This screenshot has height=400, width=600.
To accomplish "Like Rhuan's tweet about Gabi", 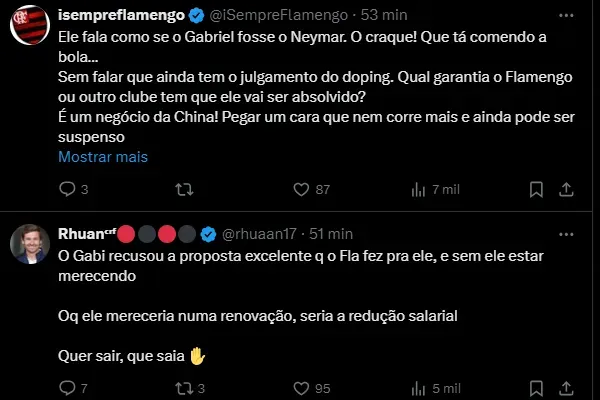I will coord(301,388).
